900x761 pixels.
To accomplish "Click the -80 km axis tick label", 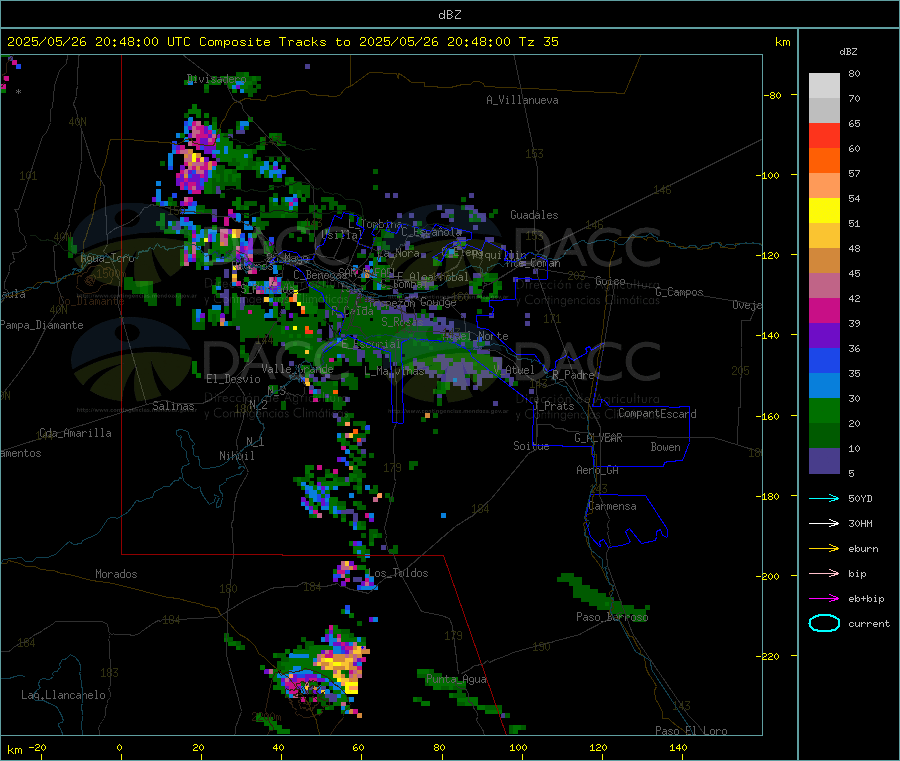I will click(773, 95).
